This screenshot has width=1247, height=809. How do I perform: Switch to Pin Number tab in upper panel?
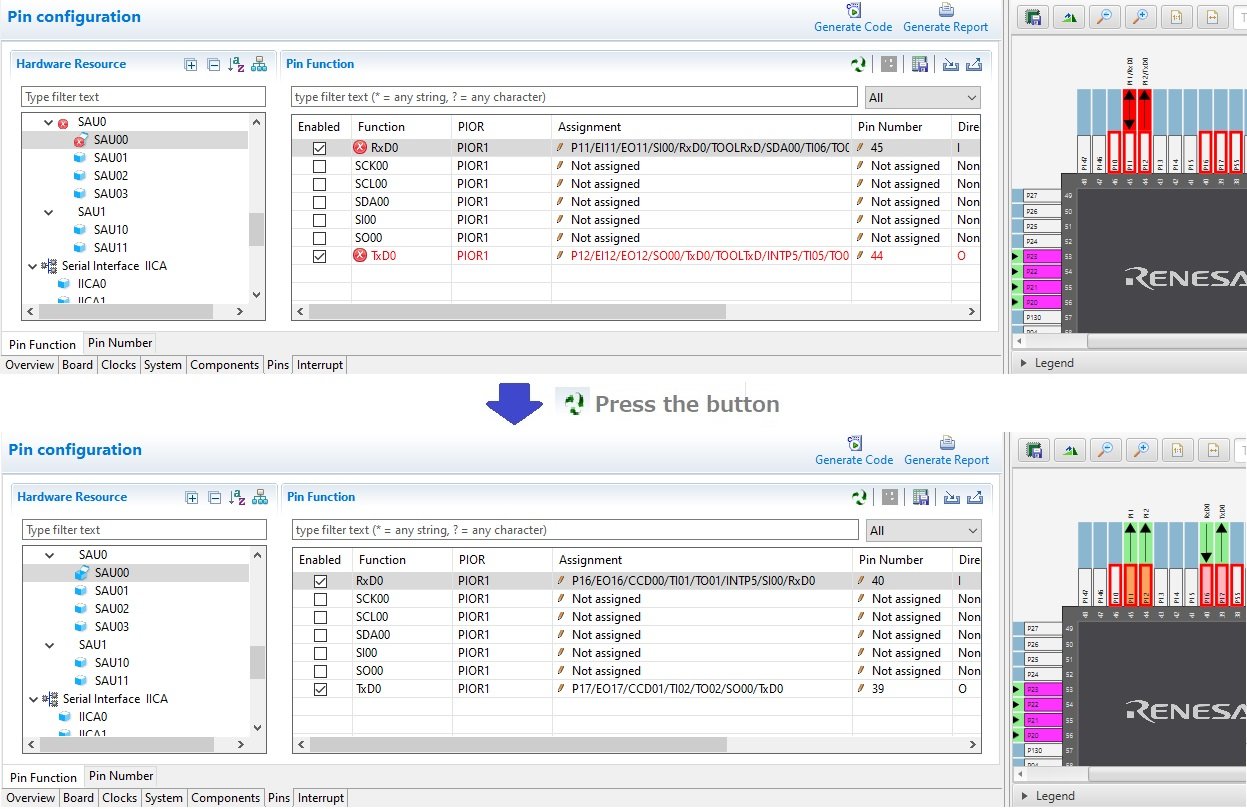pos(120,343)
